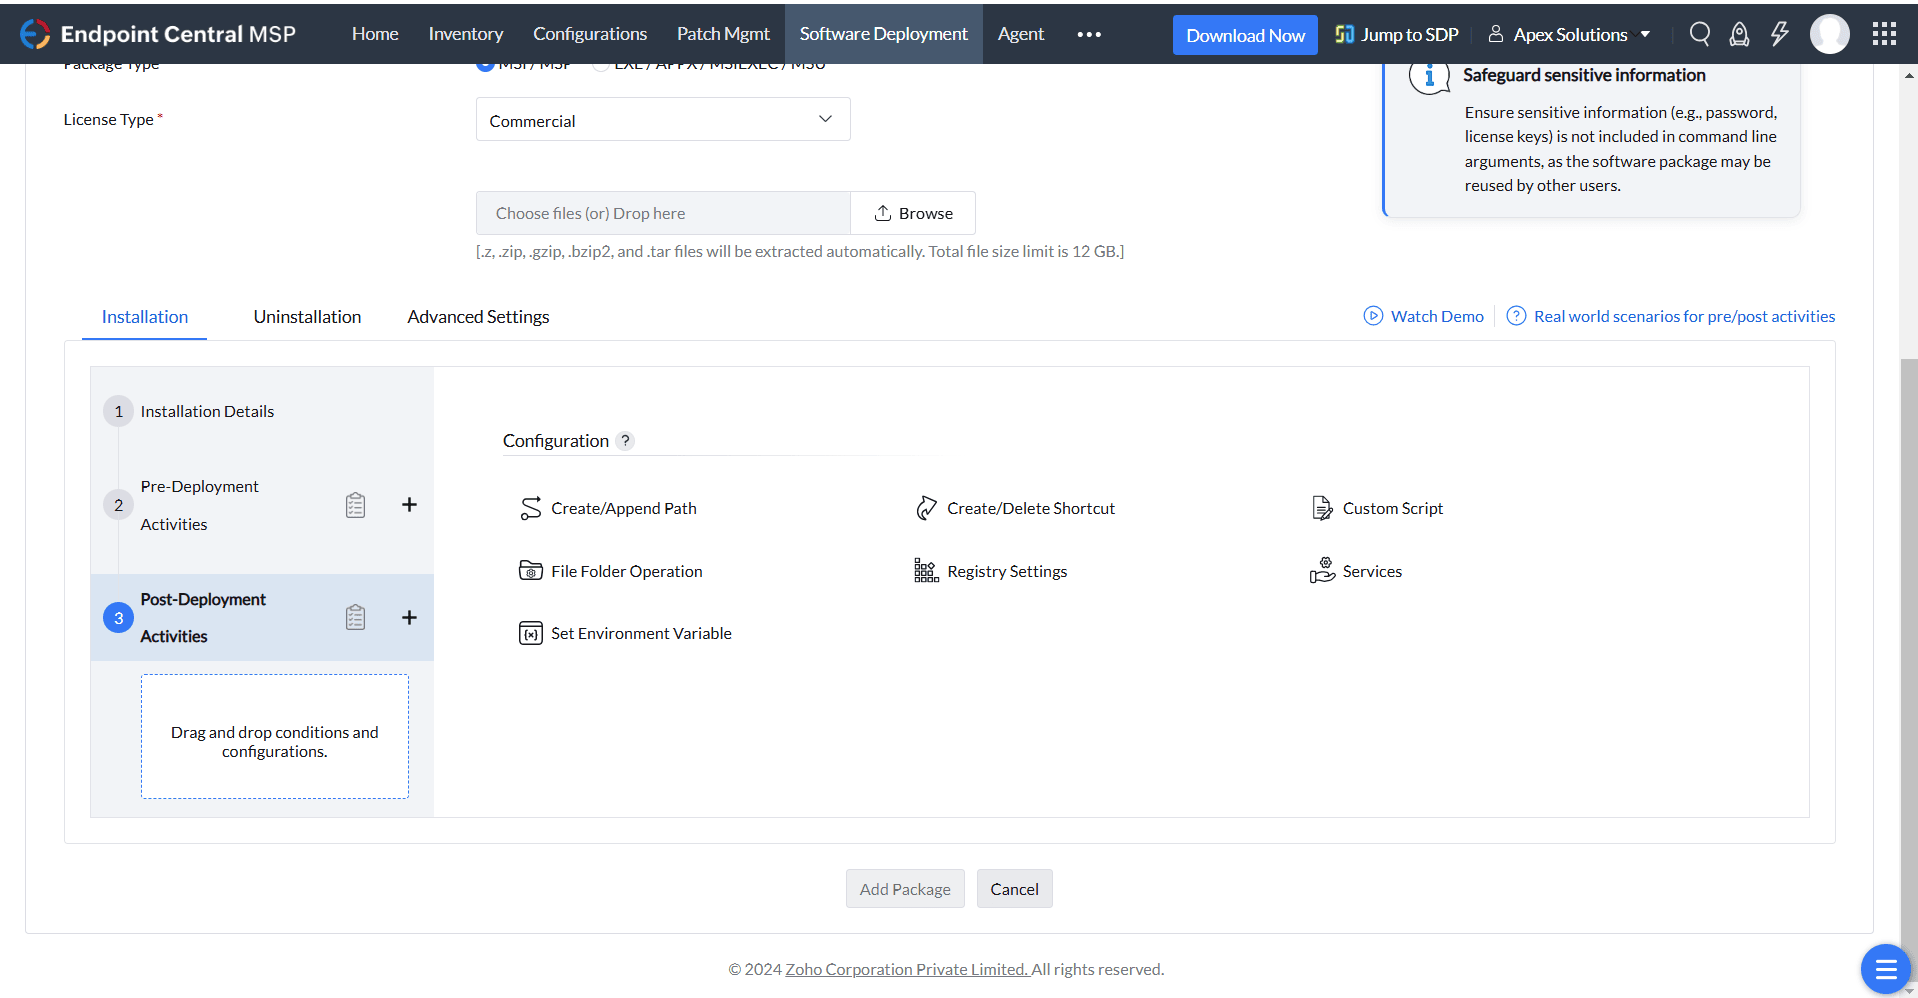Click the vertical page scrollbar
The height and width of the screenshot is (998, 1918).
pyautogui.click(x=1908, y=600)
